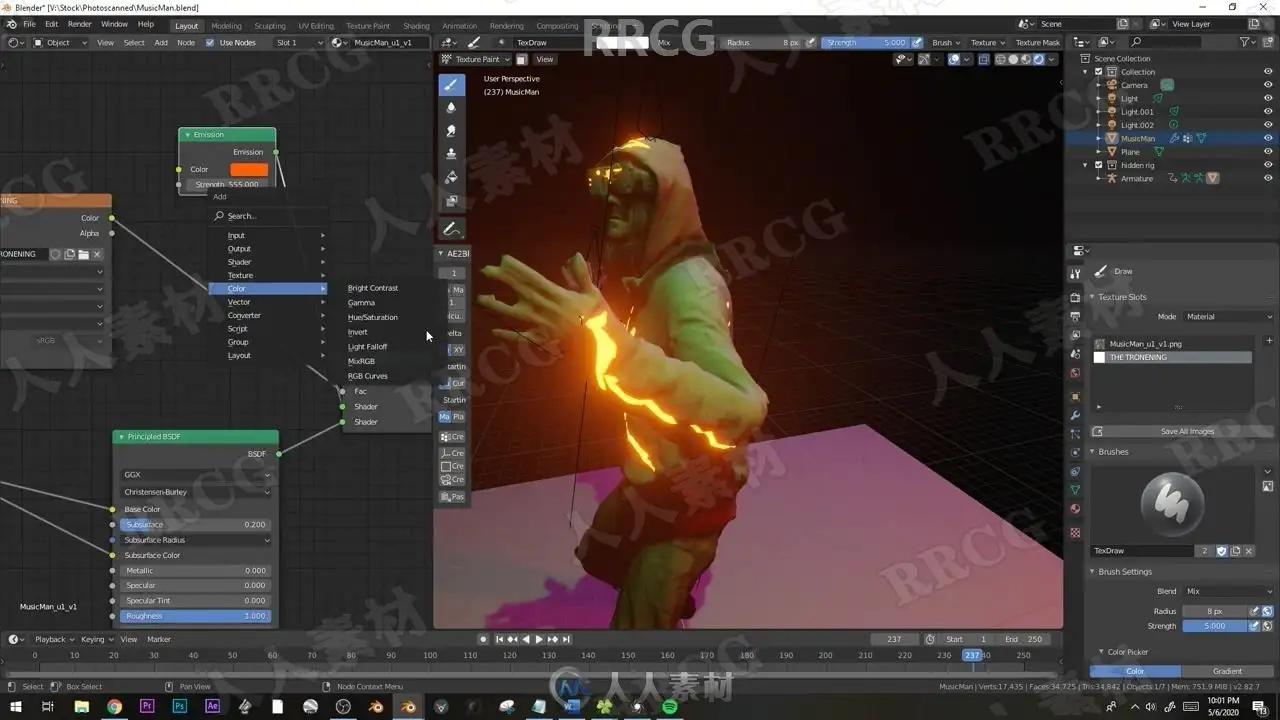Screen dimensions: 1280x720
Task: Open the Object Constraints properties tab
Action: tap(1075, 471)
